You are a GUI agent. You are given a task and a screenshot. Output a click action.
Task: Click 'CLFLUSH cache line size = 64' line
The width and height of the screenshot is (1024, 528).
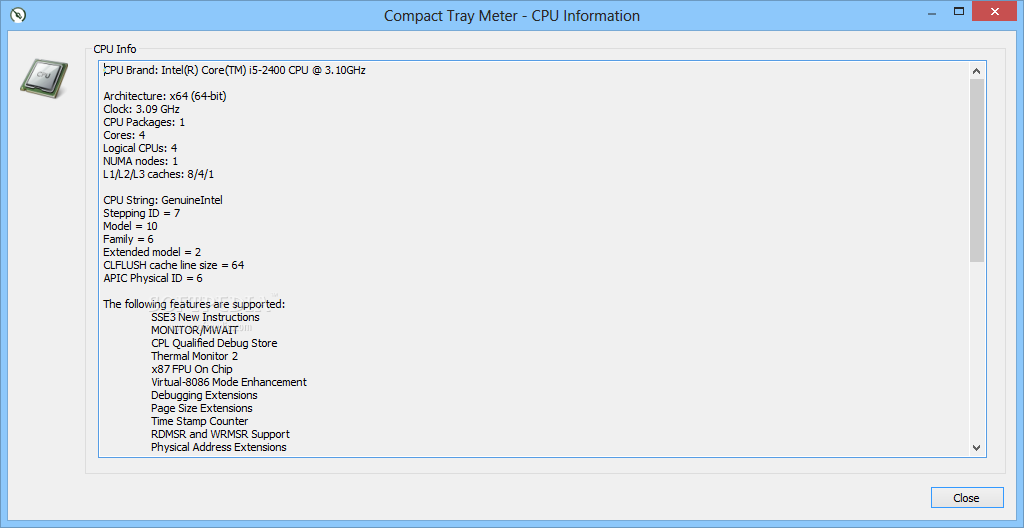click(174, 265)
